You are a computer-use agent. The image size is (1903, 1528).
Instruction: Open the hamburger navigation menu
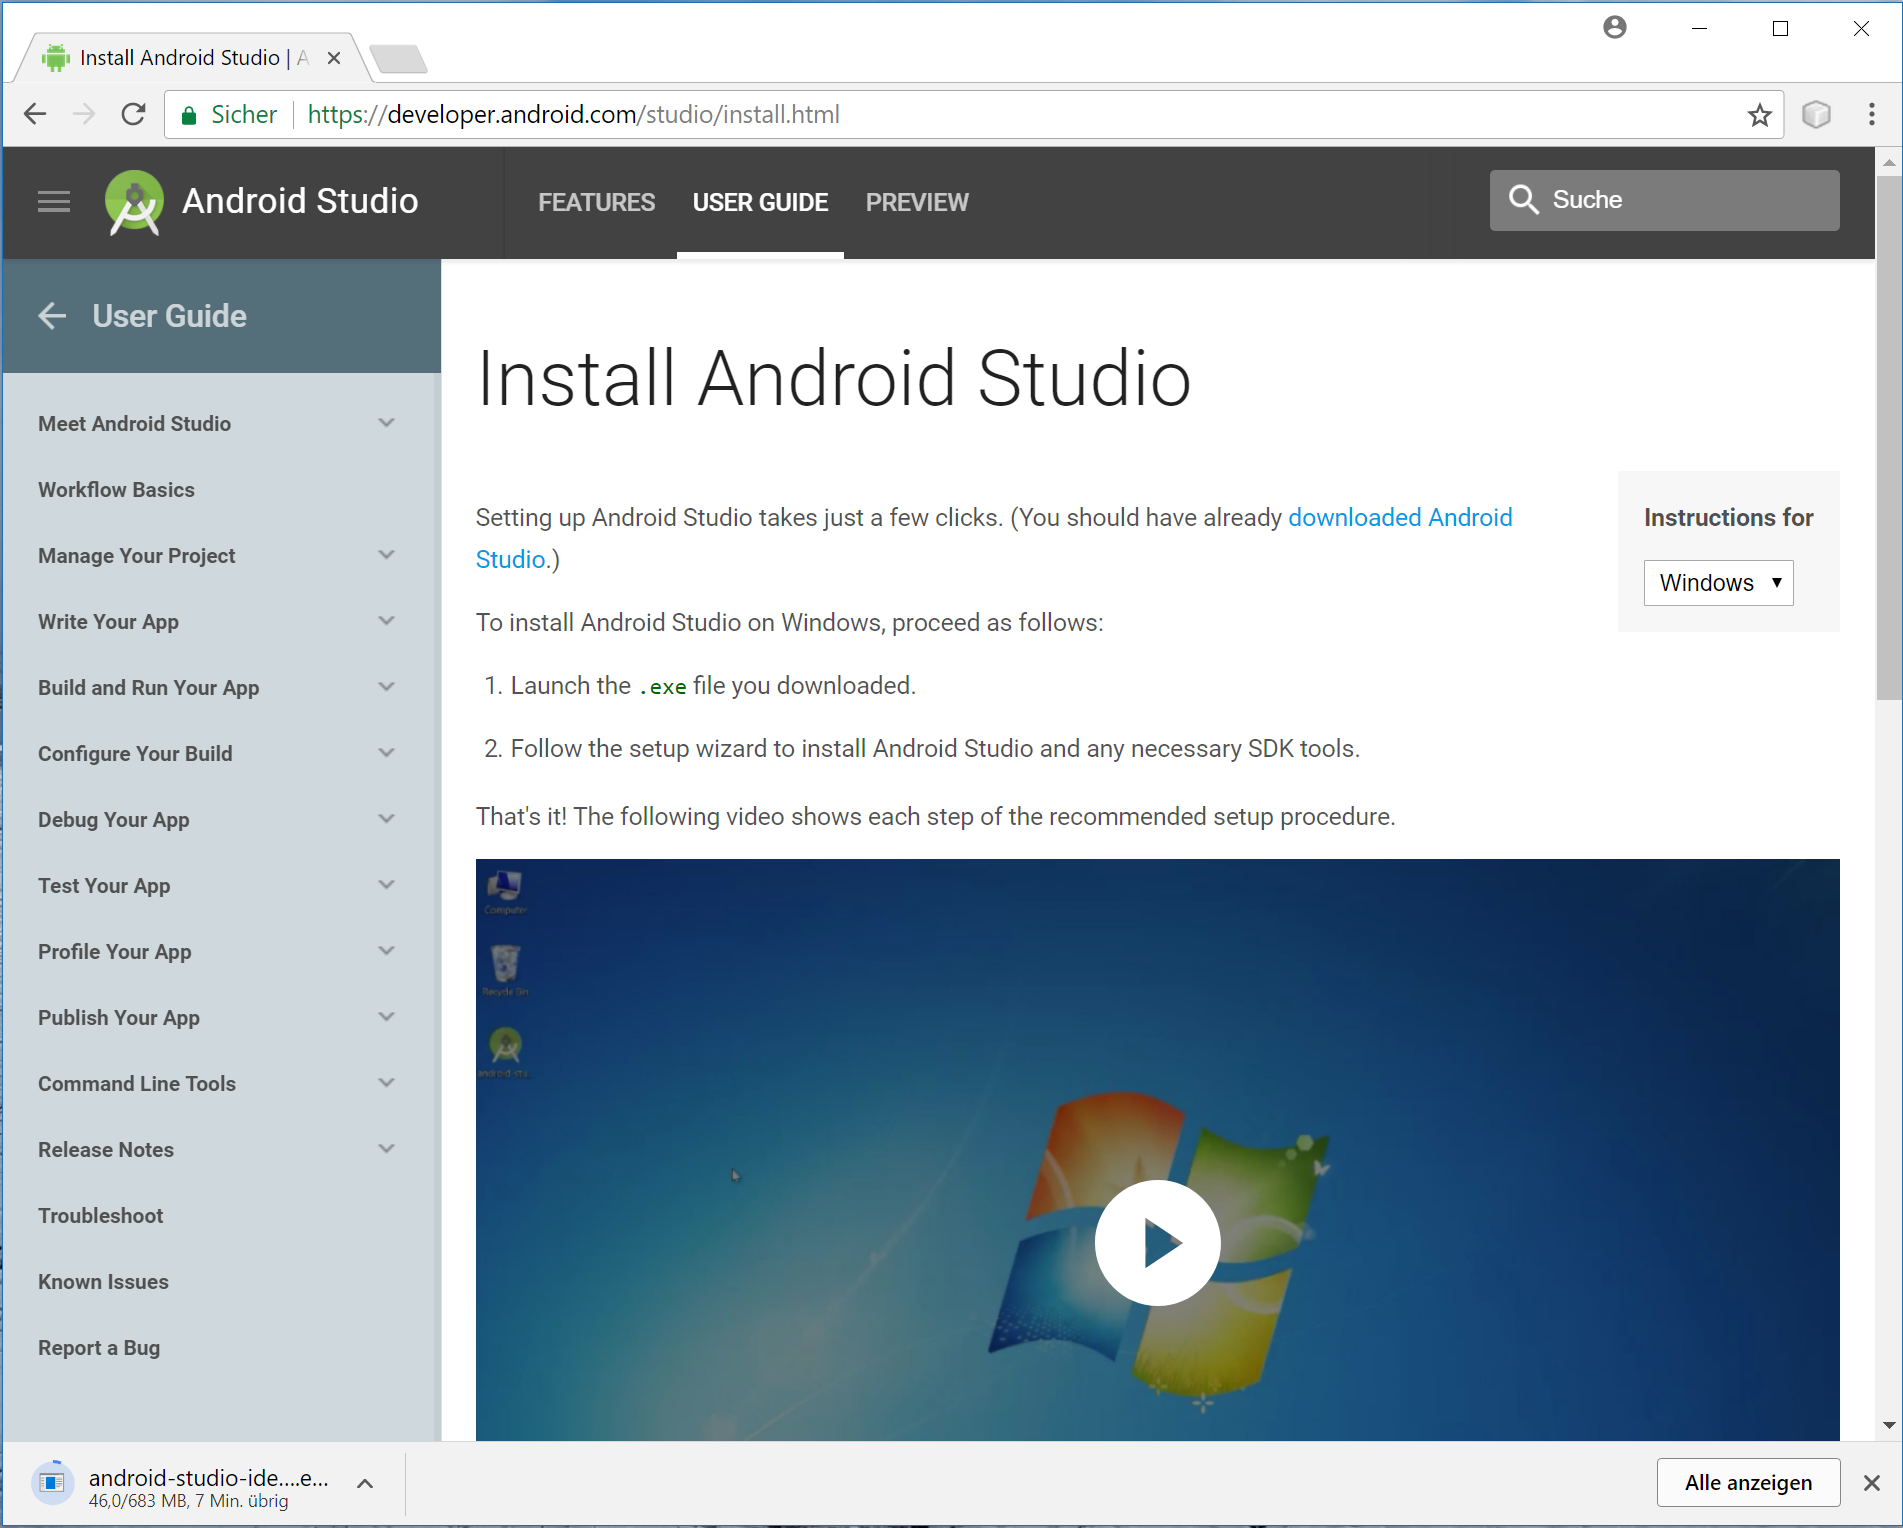pos(54,202)
